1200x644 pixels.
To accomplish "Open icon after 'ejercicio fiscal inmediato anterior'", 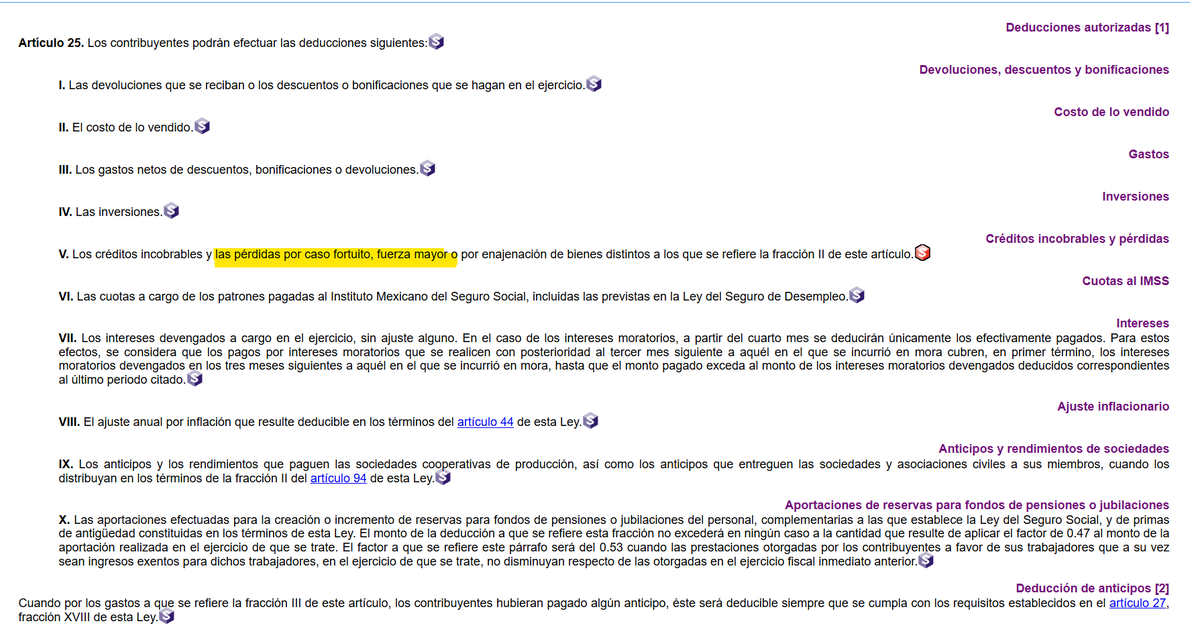I will coord(926,561).
